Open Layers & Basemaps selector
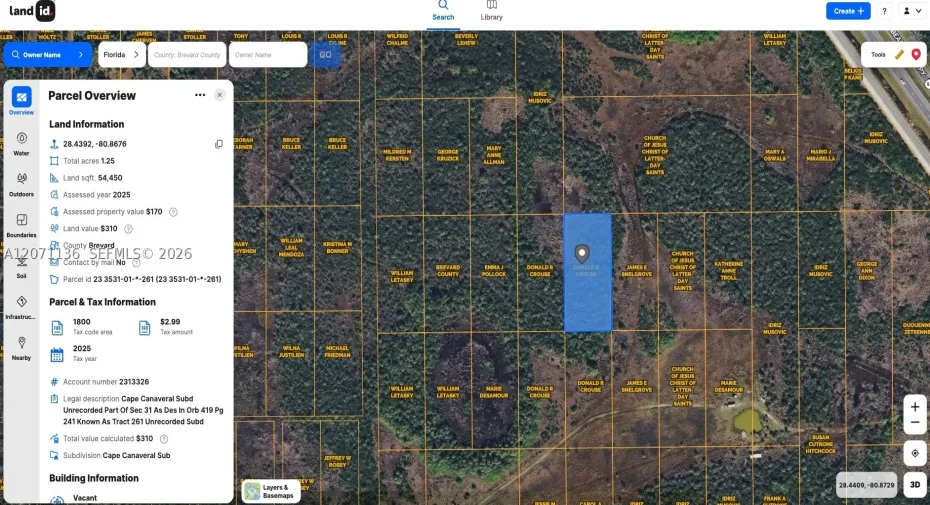 pyautogui.click(x=270, y=491)
